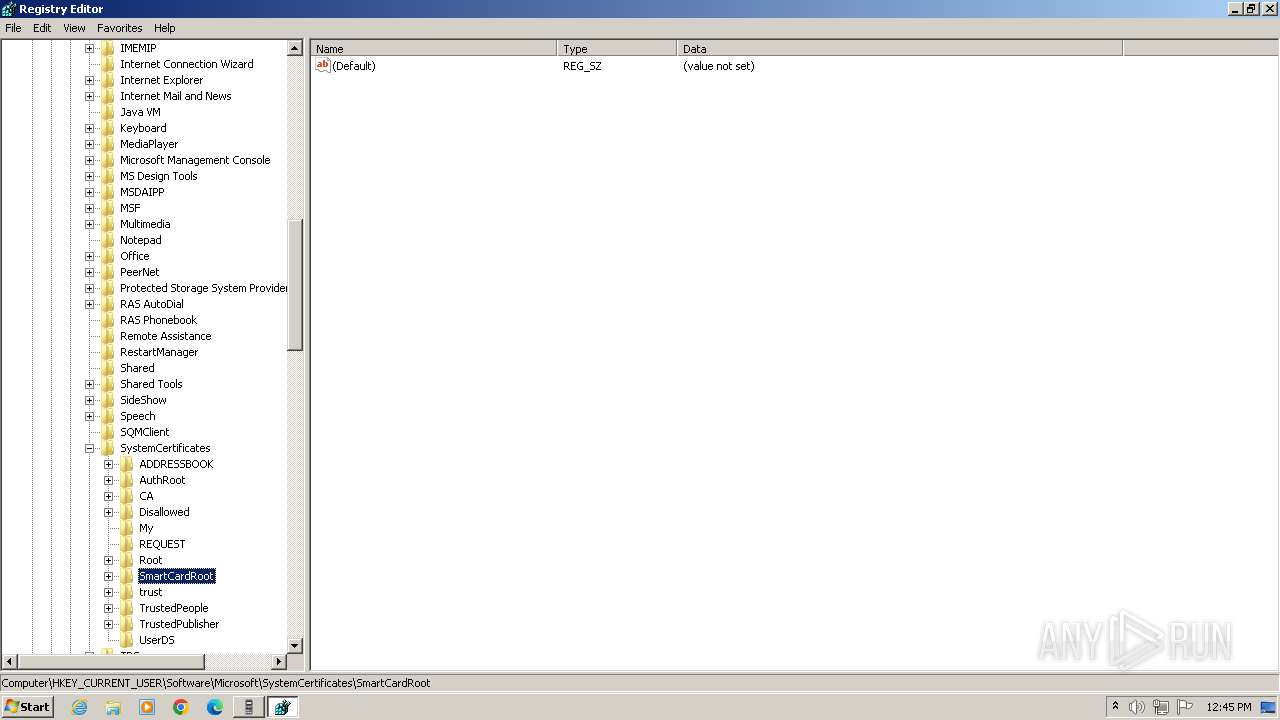1280x720 pixels.
Task: Click the Registry Editor taskbar button
Action: [x=282, y=707]
